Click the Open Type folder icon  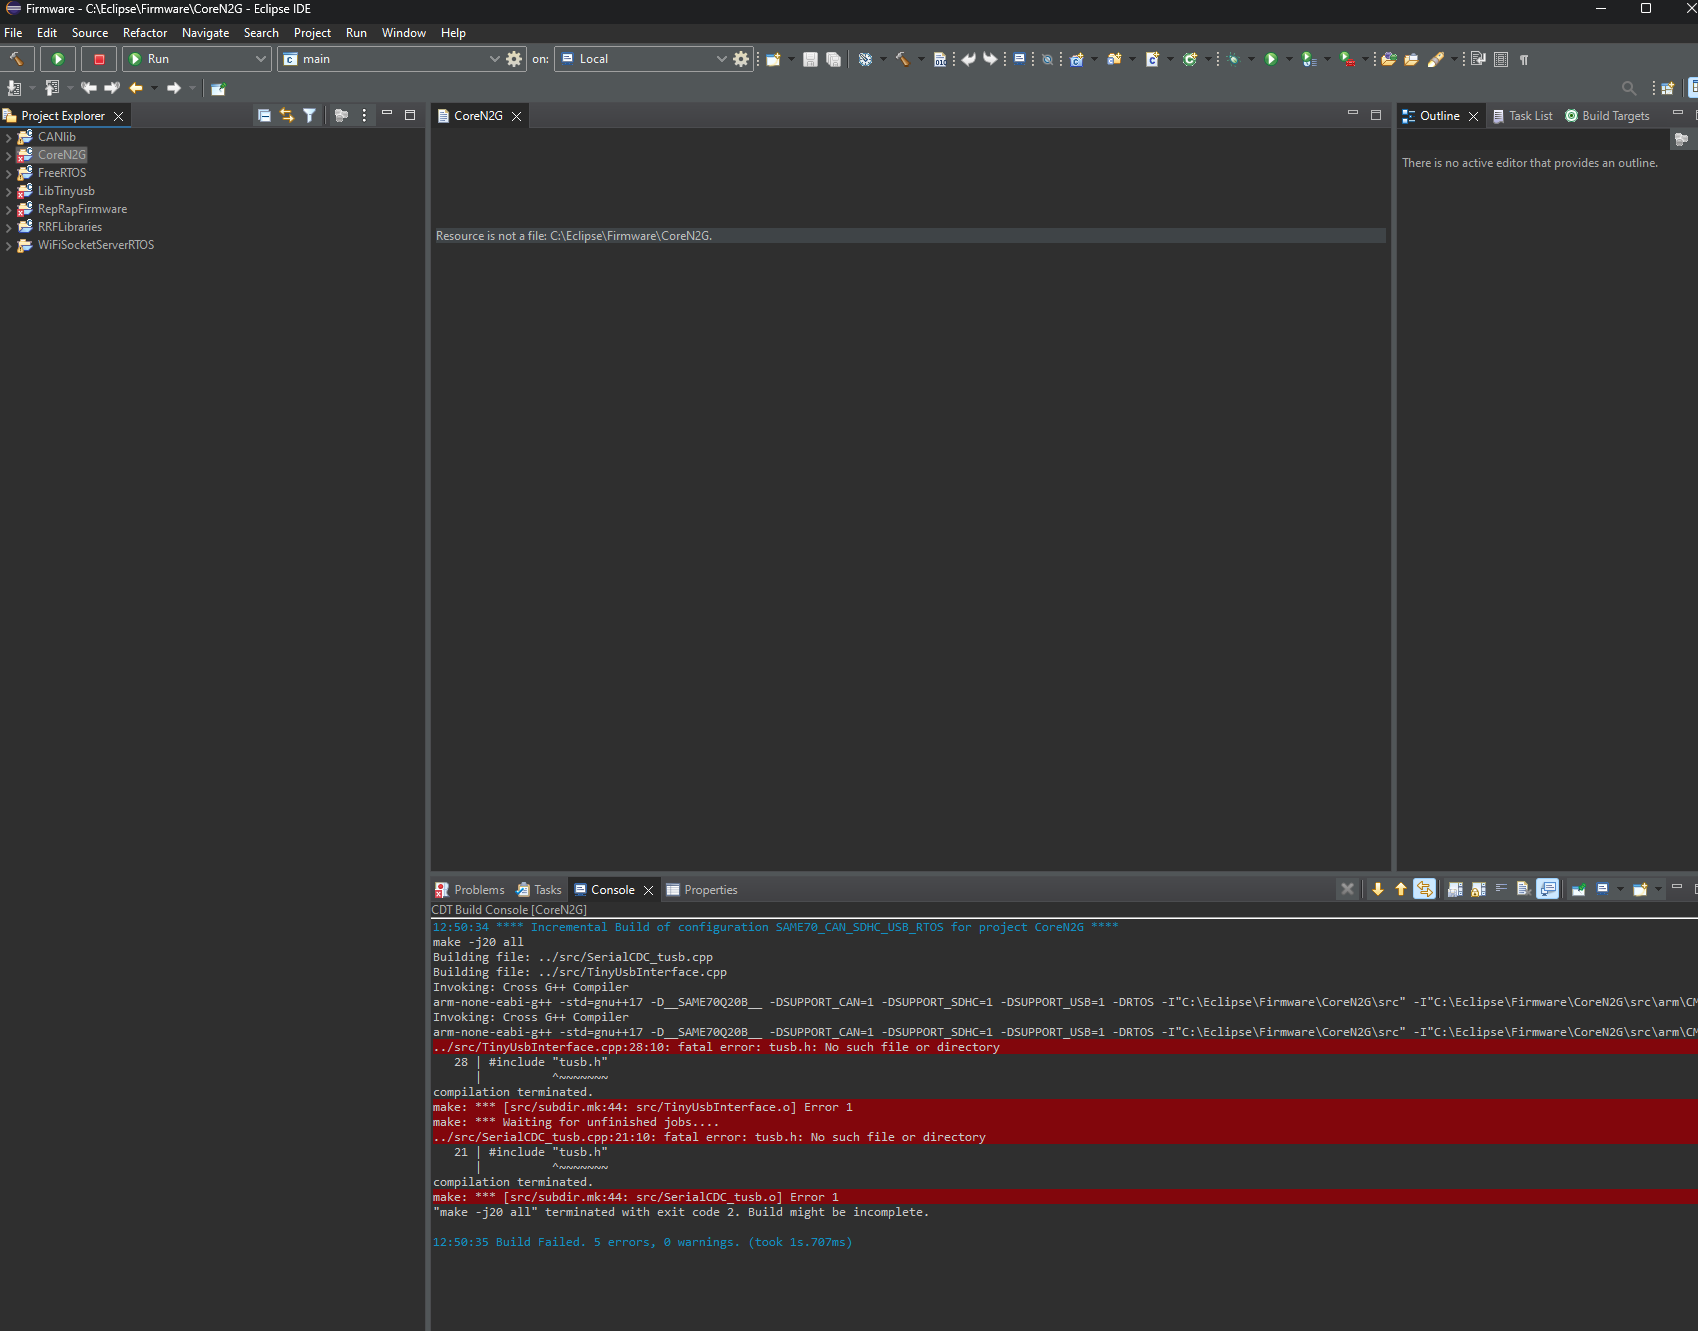pyautogui.click(x=1389, y=59)
